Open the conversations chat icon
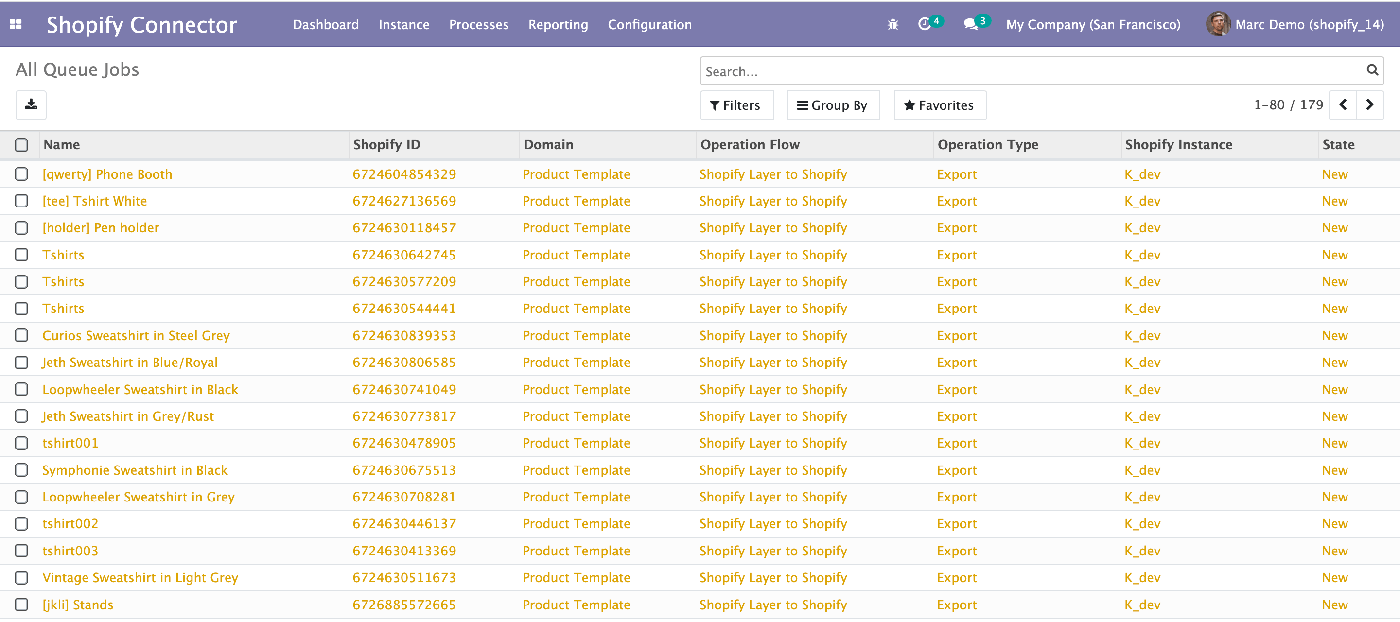The image size is (1400, 622). coord(970,24)
